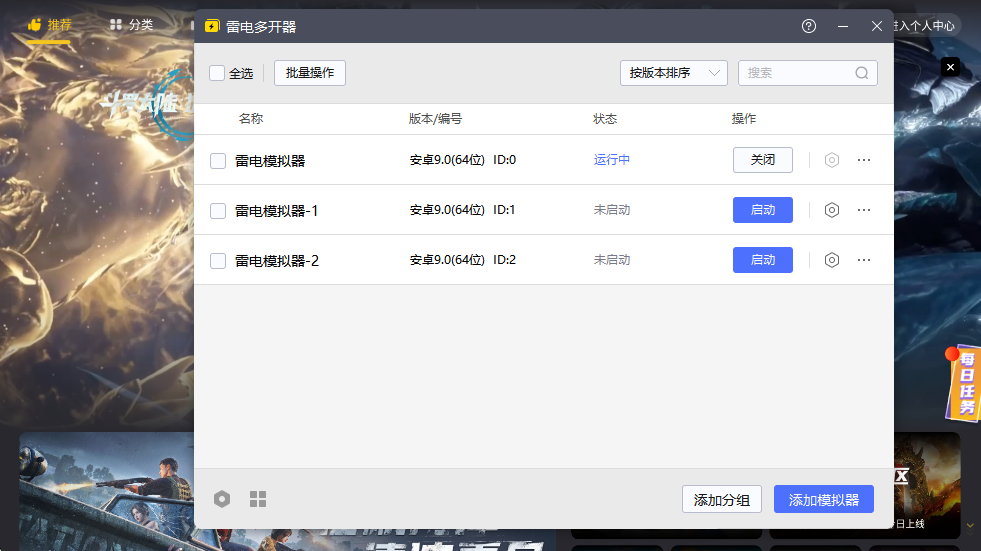Click the 添加分组 button

pos(721,500)
